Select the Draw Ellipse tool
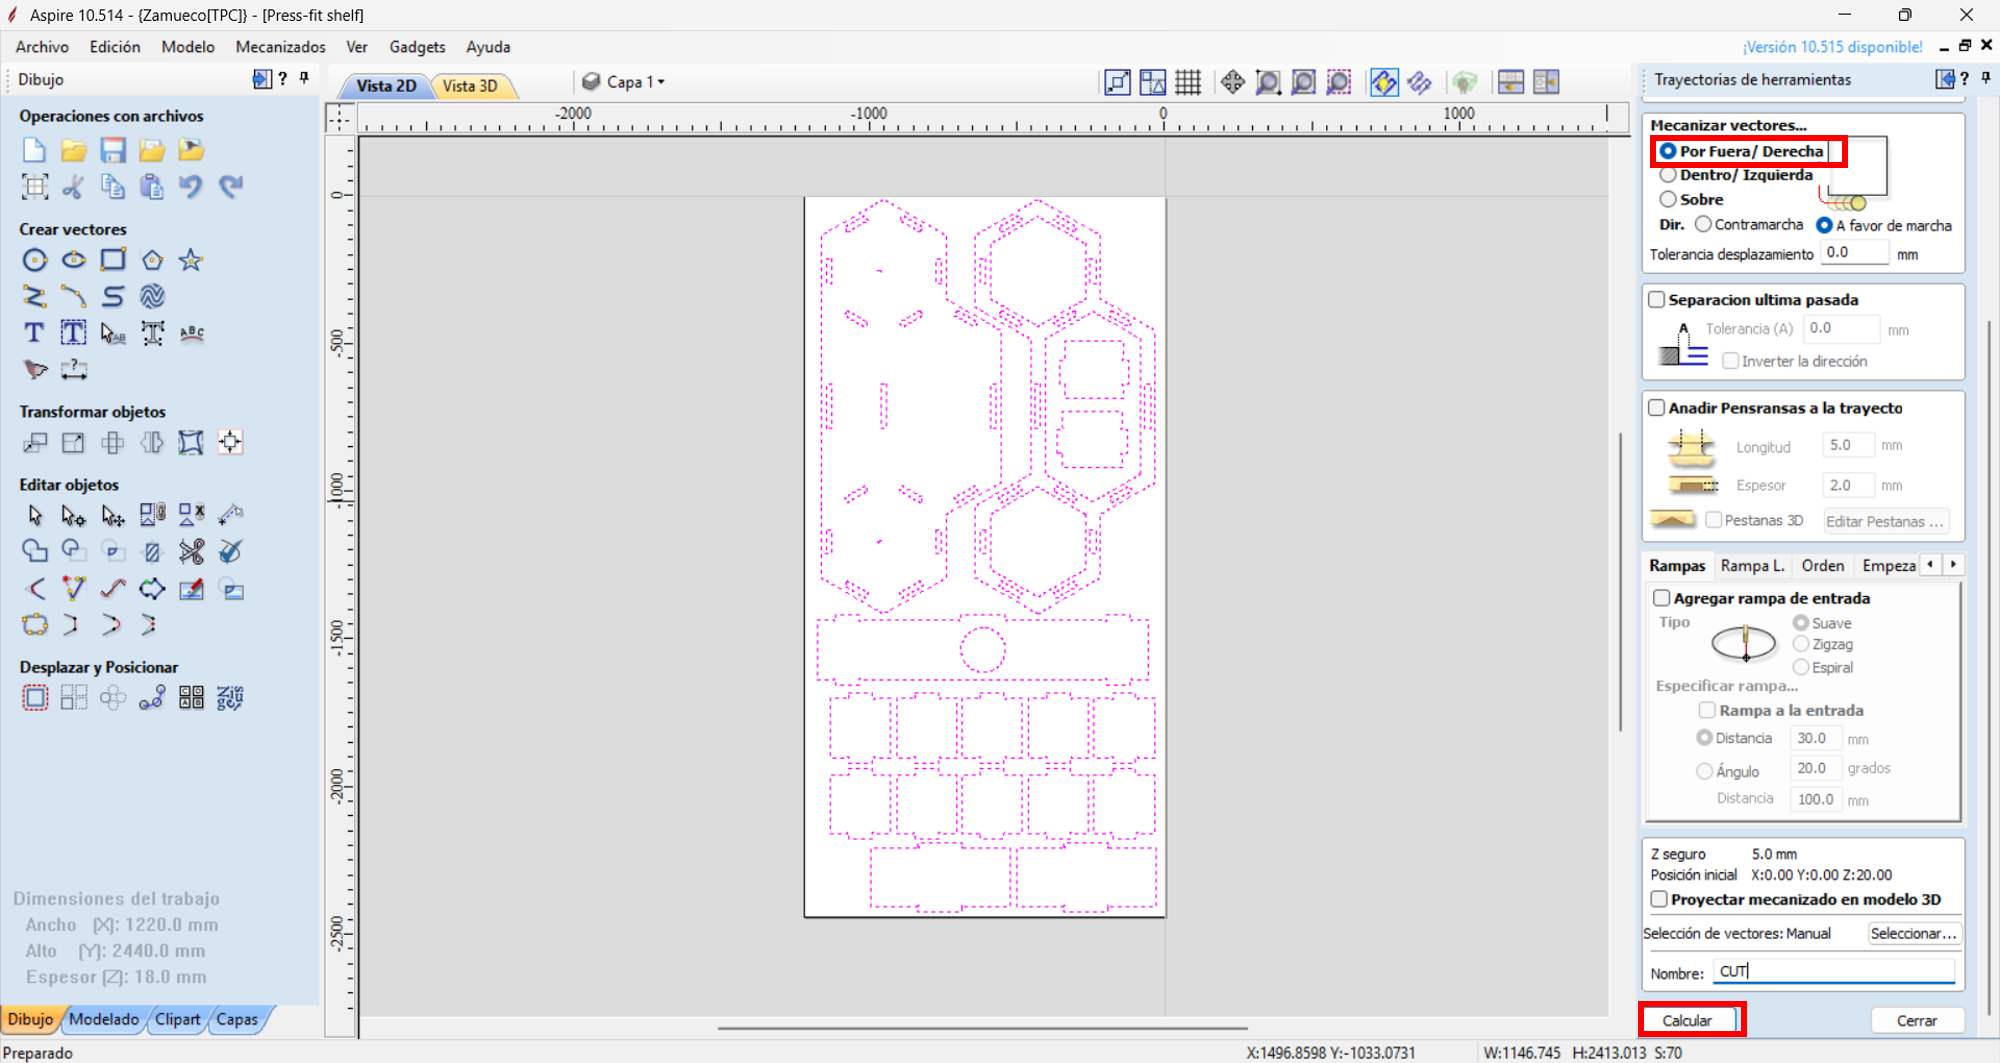This screenshot has width=2000, height=1063. click(73, 260)
